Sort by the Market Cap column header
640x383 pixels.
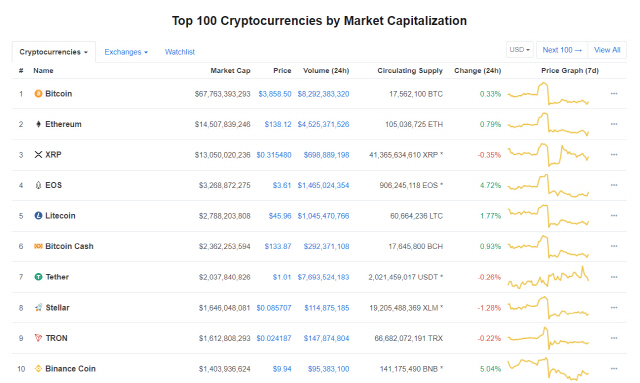[230, 71]
